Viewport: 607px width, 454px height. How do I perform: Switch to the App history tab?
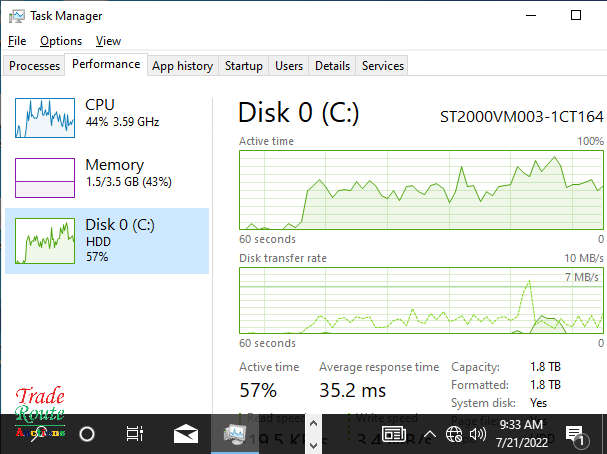pyautogui.click(x=182, y=66)
